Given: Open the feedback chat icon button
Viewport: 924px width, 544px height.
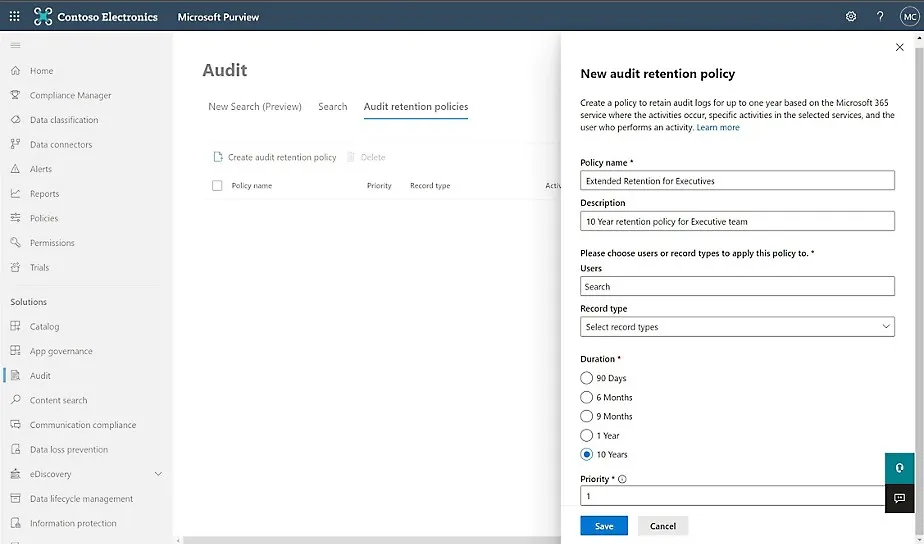Looking at the screenshot, I should click(899, 498).
